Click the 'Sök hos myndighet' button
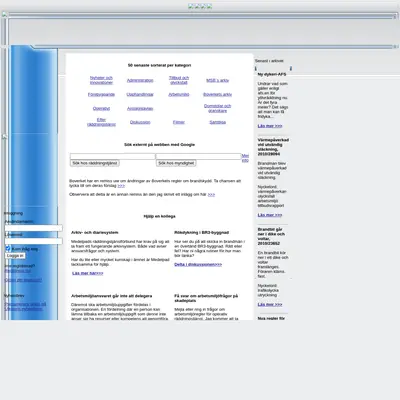This screenshot has height=400, width=400. click(176, 163)
